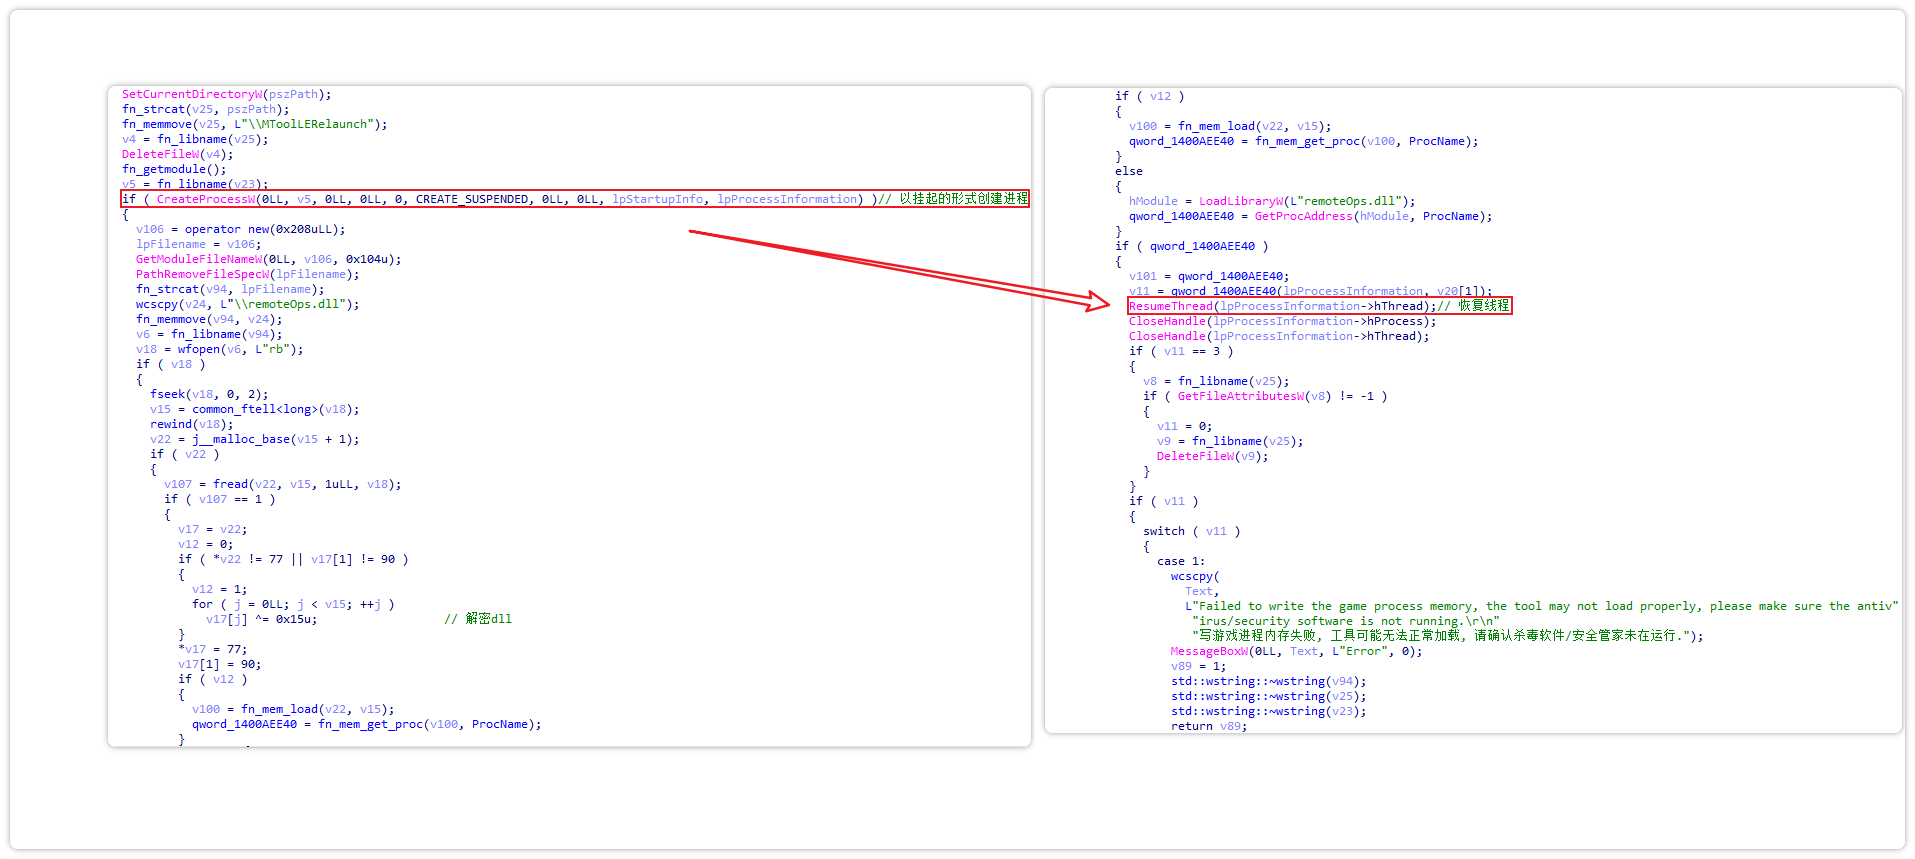1915x859 pixels.
Task: Click the ~wstring(v25) destructor line
Action: coord(1268,696)
